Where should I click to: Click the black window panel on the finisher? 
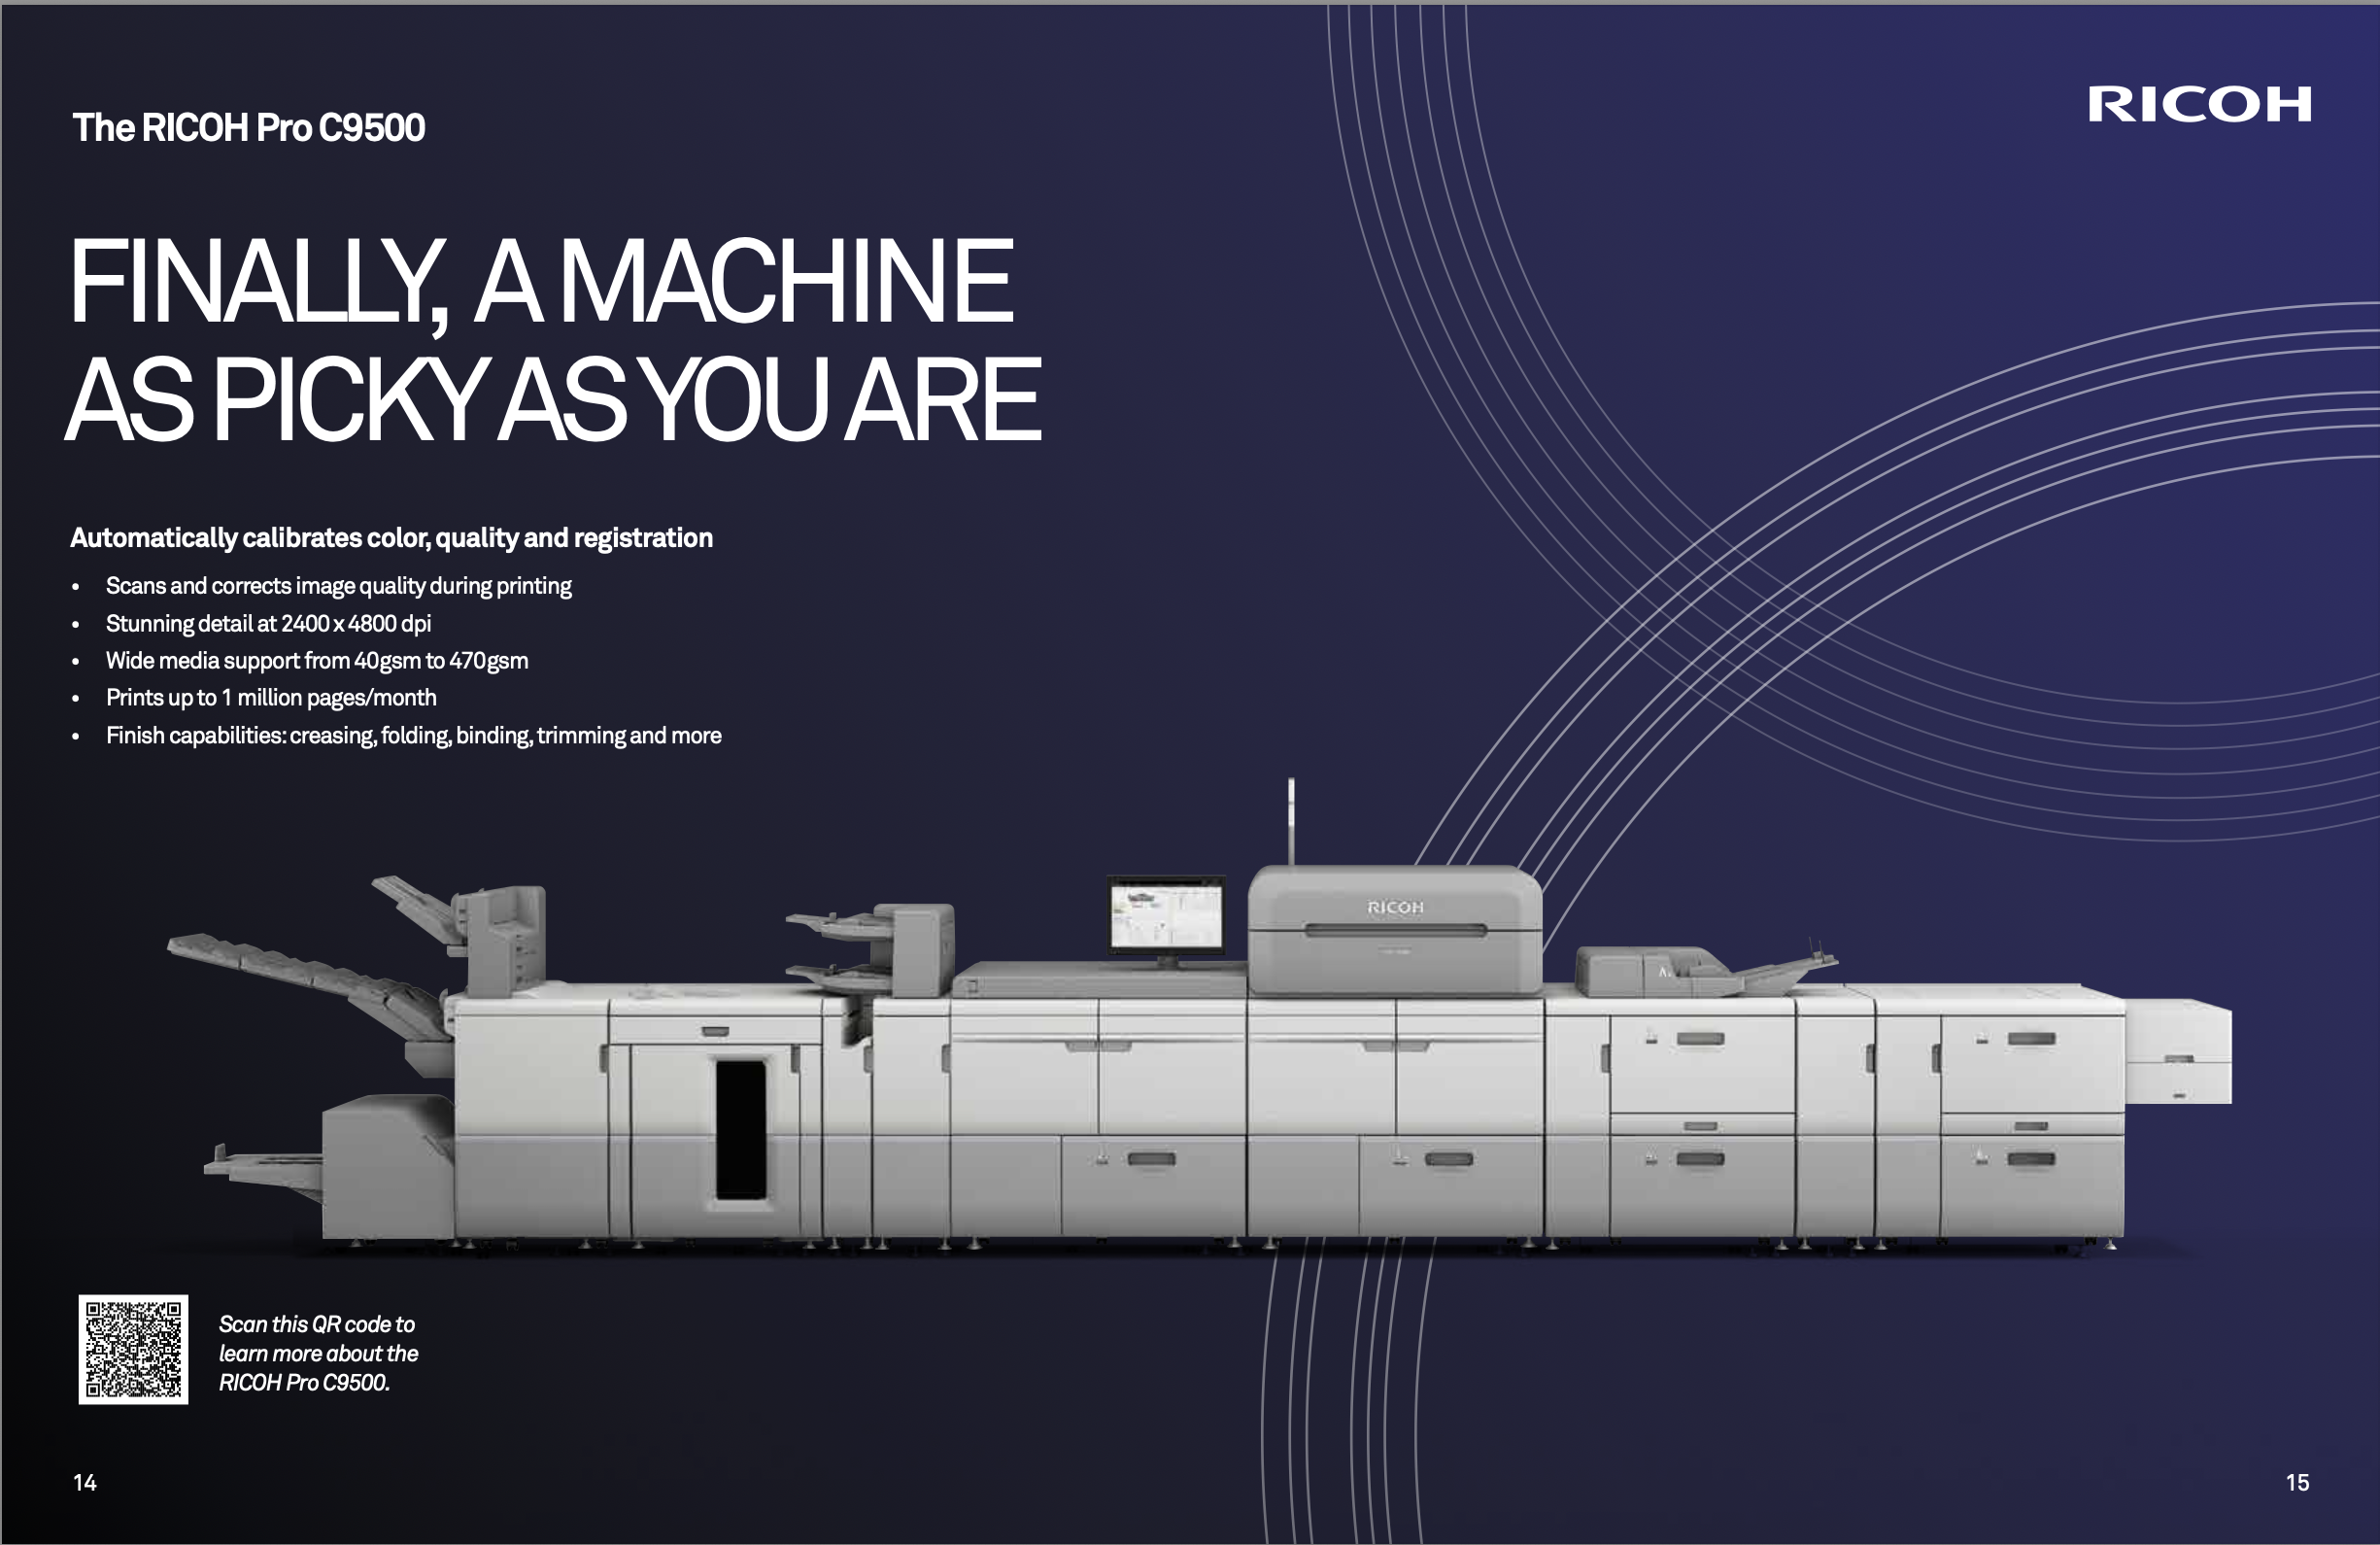pyautogui.click(x=741, y=1129)
